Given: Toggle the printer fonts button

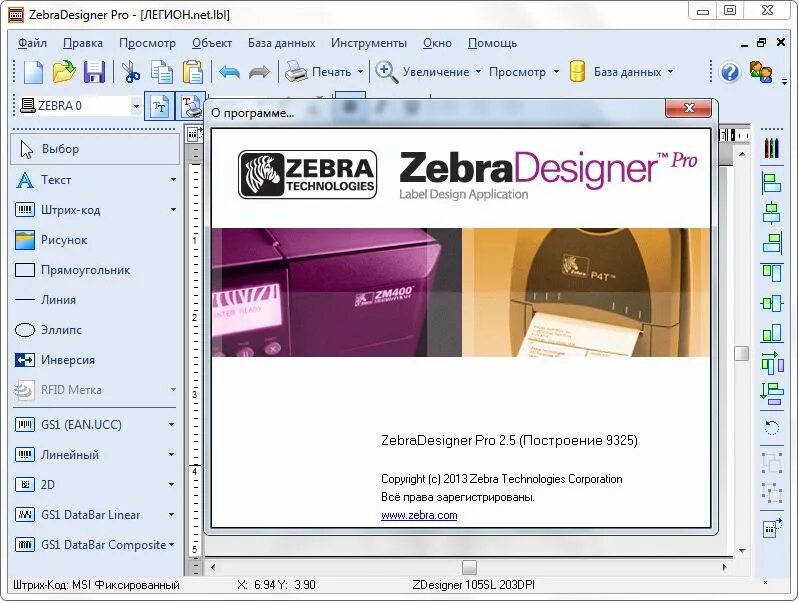Looking at the screenshot, I should pyautogui.click(x=190, y=107).
